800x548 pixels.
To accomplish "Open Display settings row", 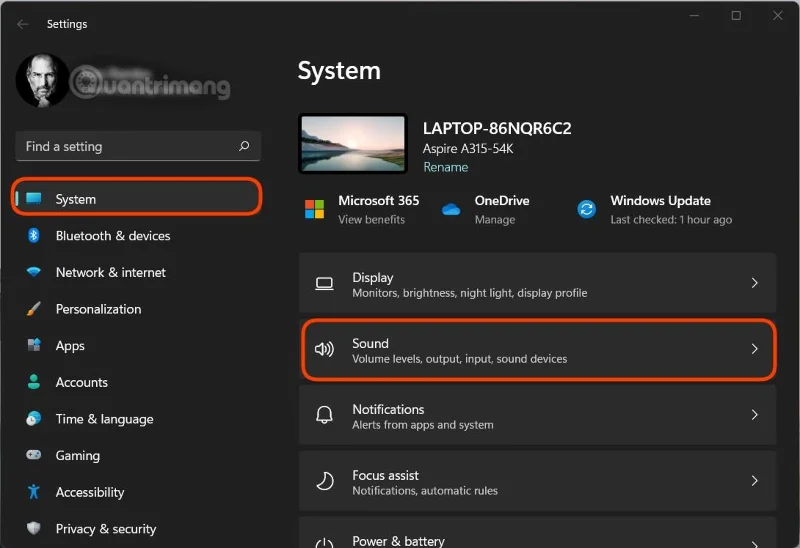I will click(x=537, y=283).
